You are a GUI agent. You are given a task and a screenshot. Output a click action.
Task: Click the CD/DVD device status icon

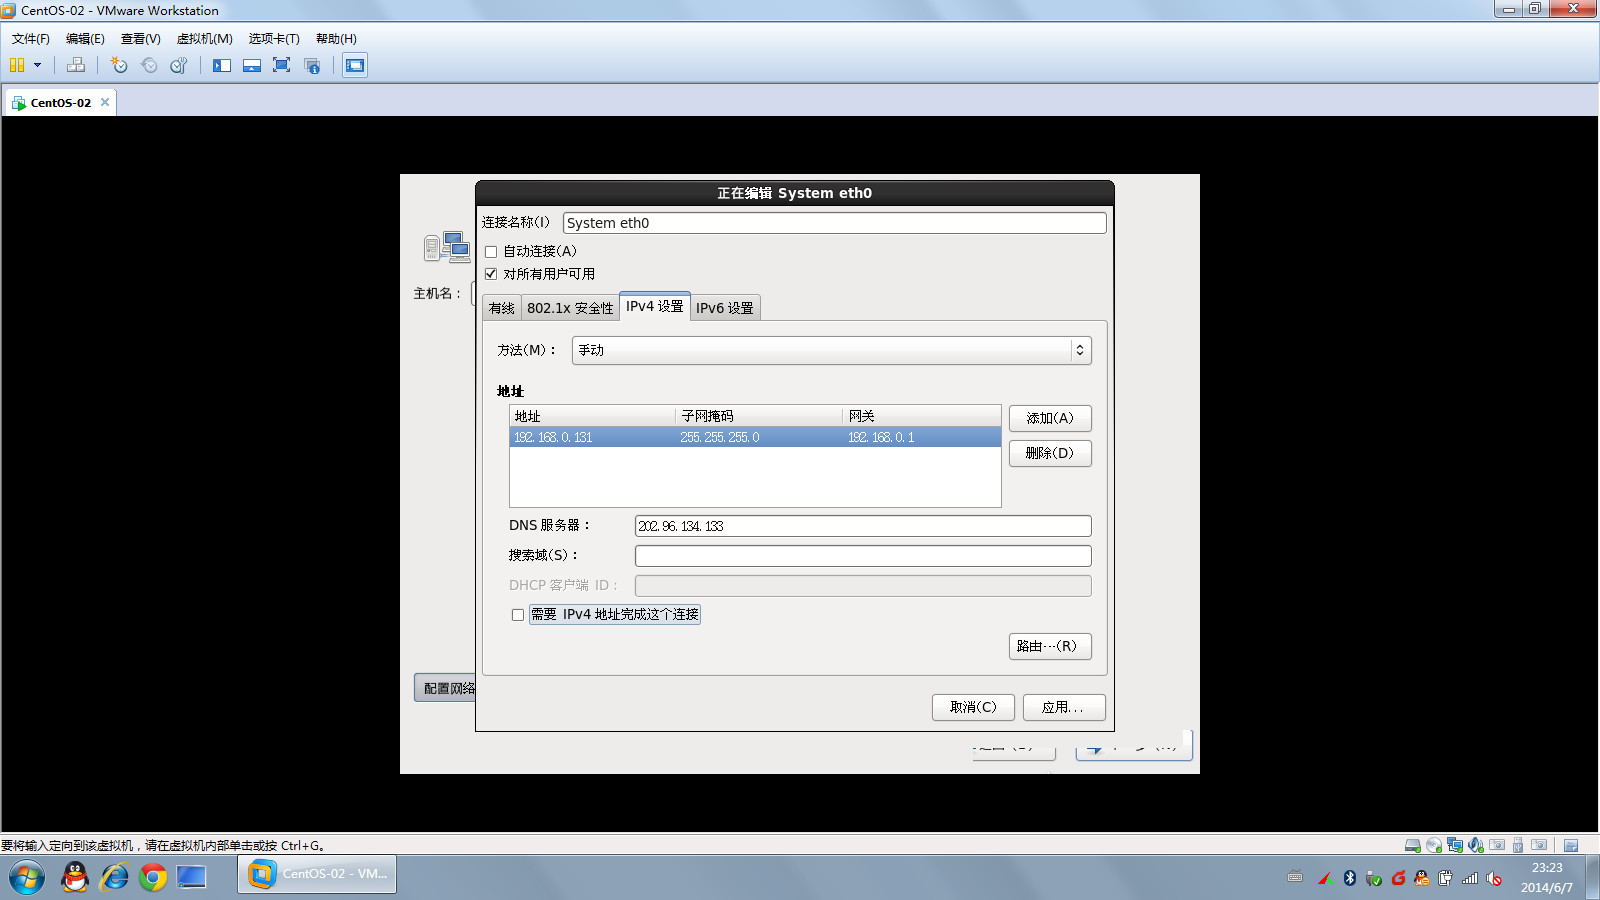[x=1434, y=845]
